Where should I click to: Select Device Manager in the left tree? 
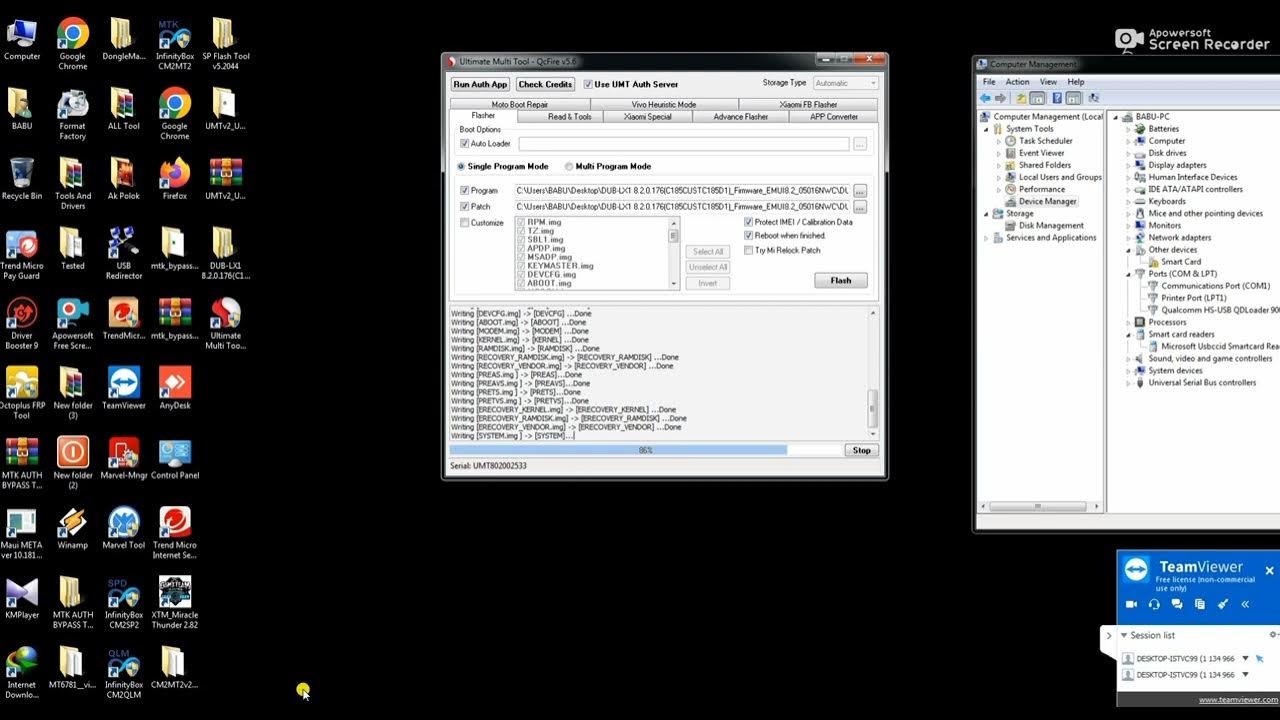point(1047,201)
